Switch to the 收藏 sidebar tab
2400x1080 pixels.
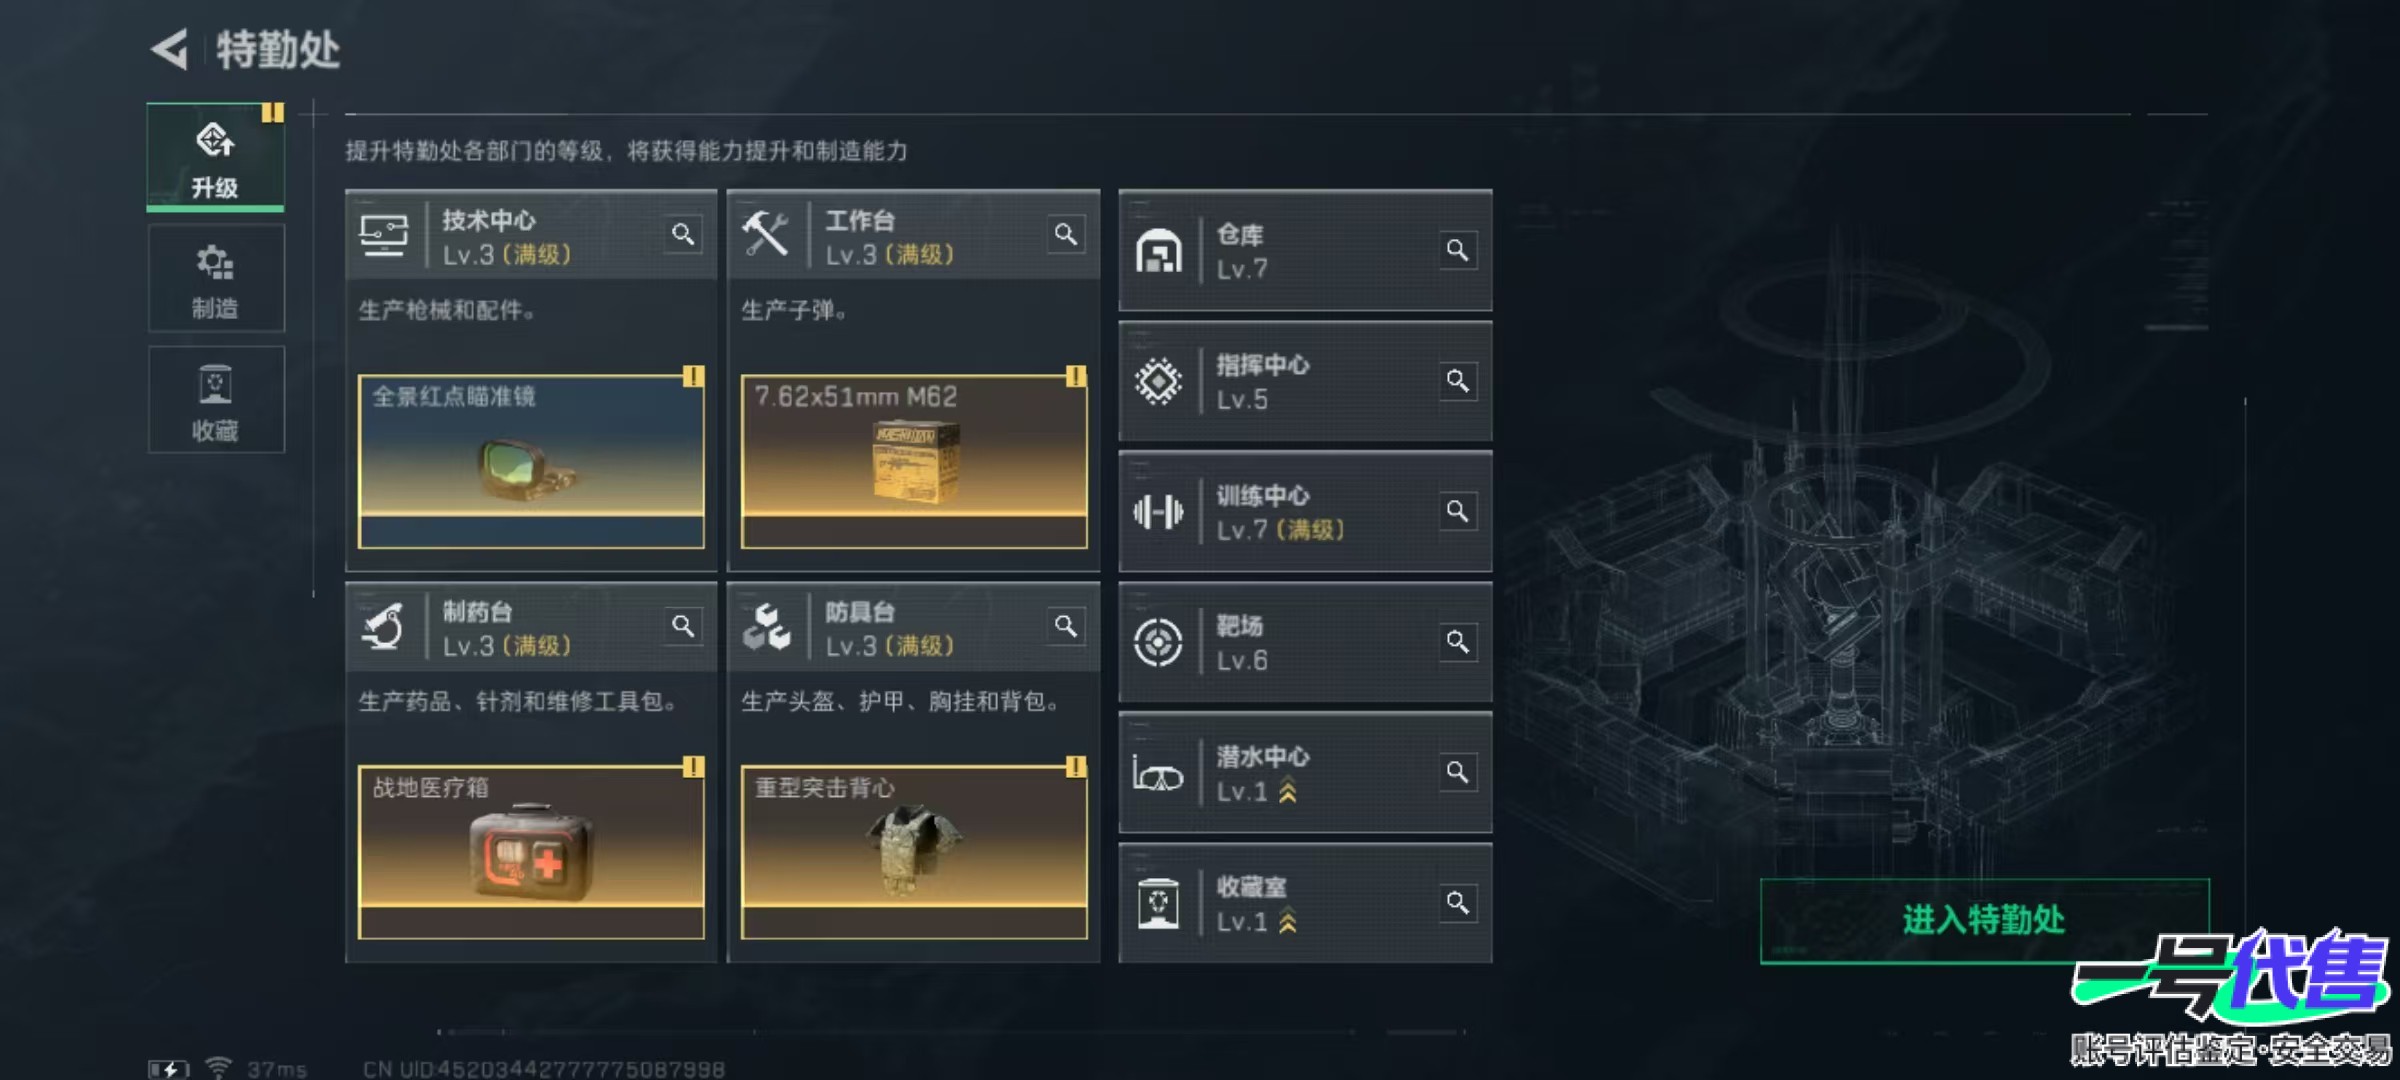[216, 400]
